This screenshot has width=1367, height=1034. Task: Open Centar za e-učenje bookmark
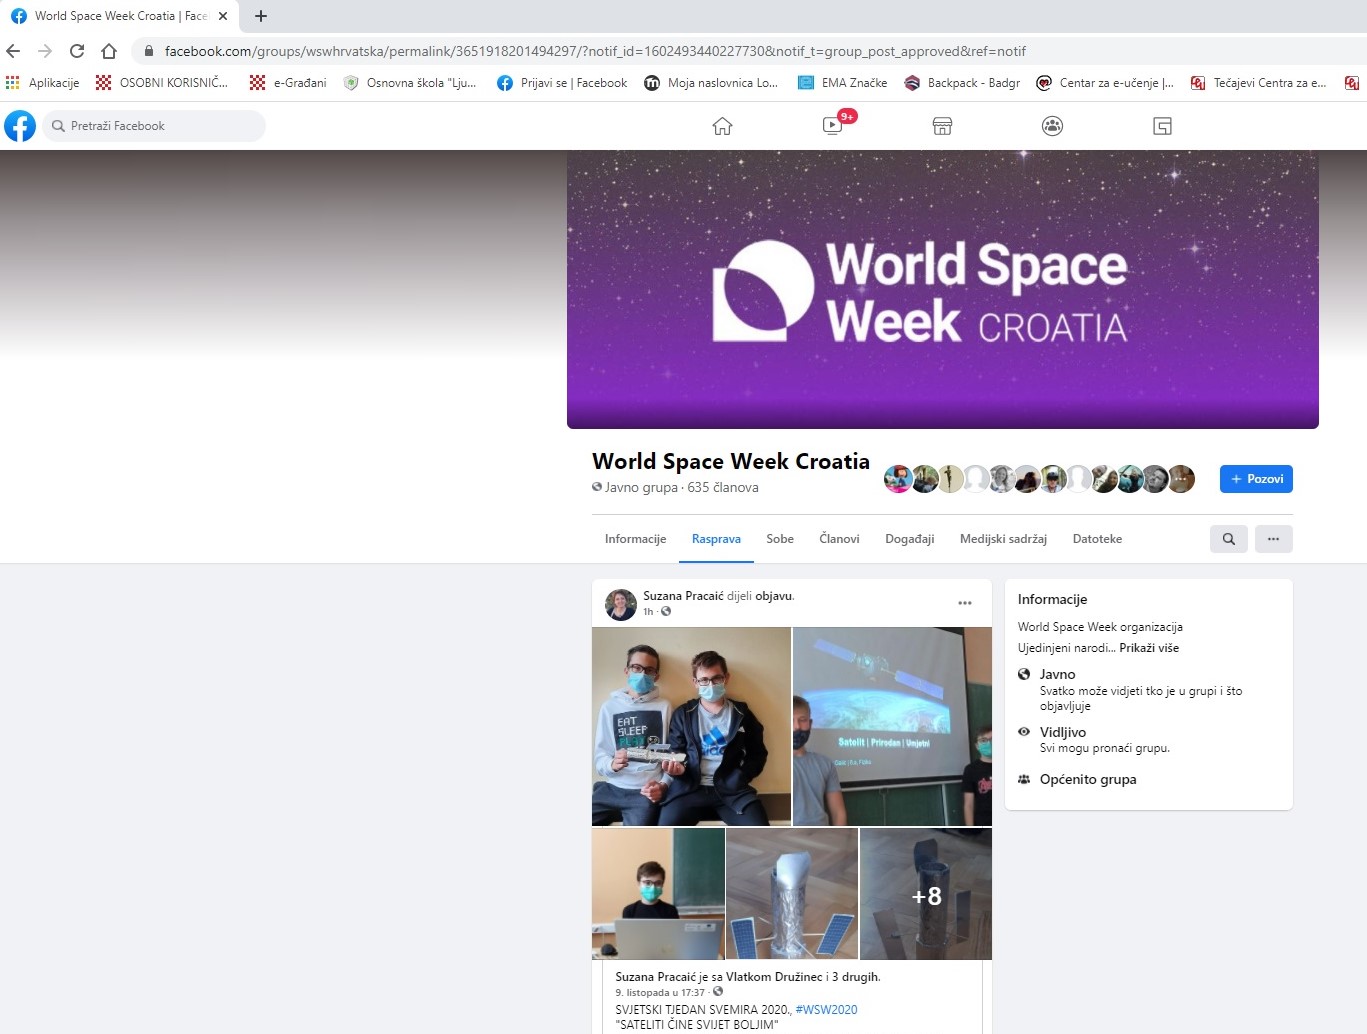click(1105, 83)
